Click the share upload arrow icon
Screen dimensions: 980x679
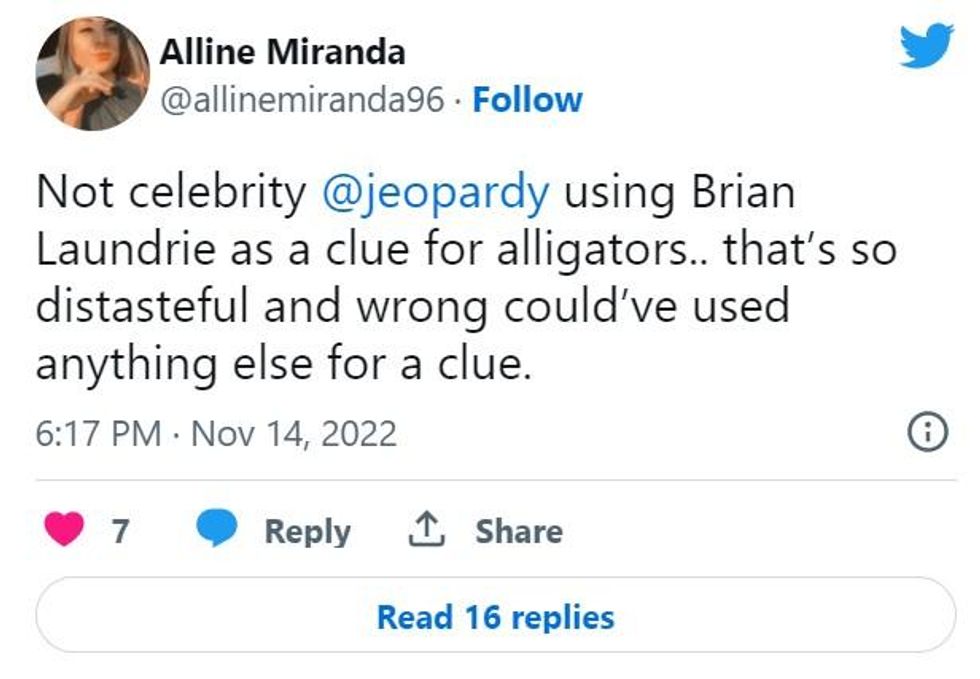(425, 530)
